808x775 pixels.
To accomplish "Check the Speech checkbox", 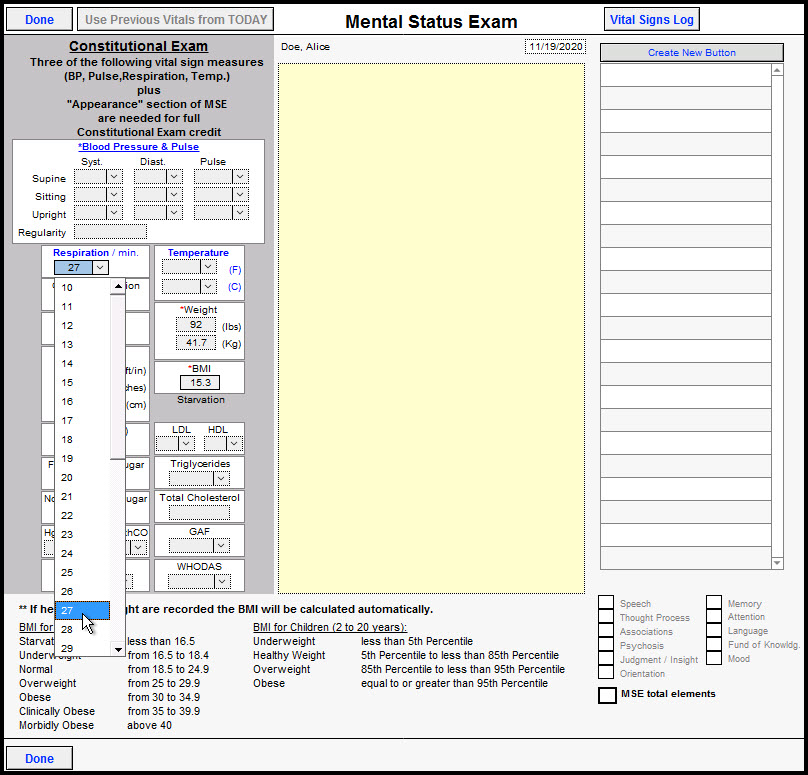I will (x=606, y=603).
